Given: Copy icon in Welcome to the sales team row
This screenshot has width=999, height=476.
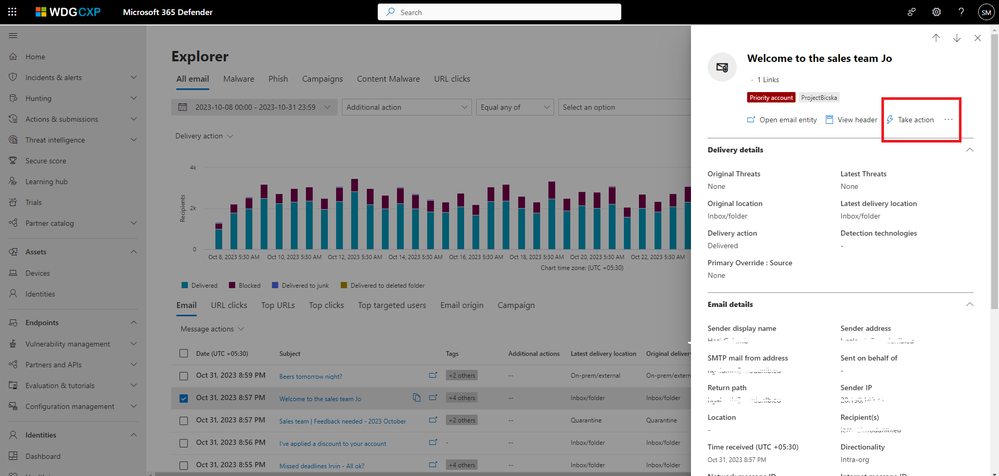Looking at the screenshot, I should [x=417, y=398].
